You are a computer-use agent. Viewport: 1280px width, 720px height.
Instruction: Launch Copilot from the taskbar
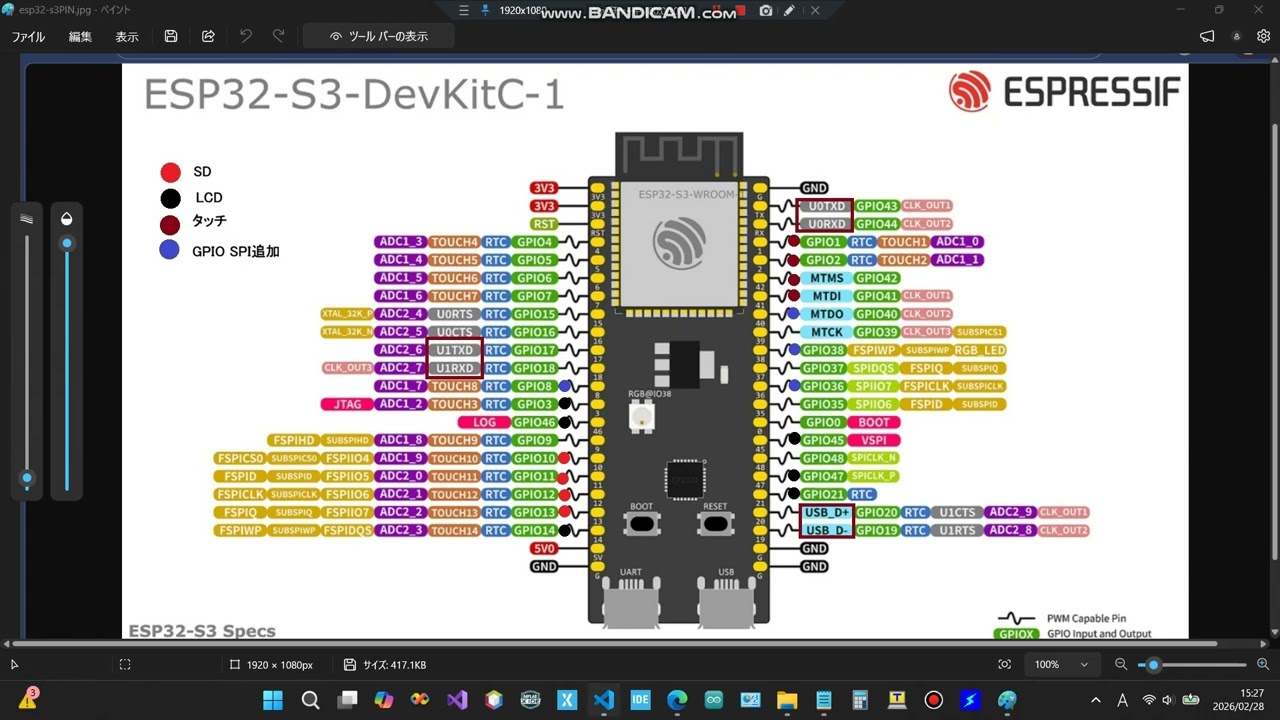point(384,700)
